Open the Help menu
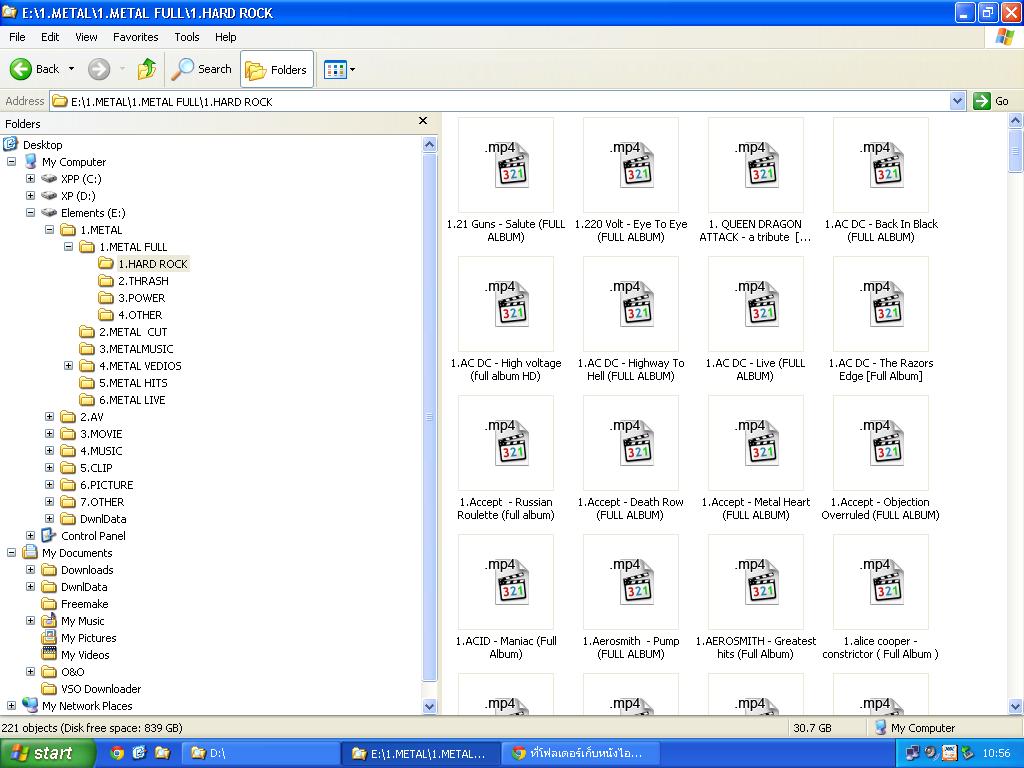Viewport: 1024px width, 768px height. pyautogui.click(x=225, y=37)
